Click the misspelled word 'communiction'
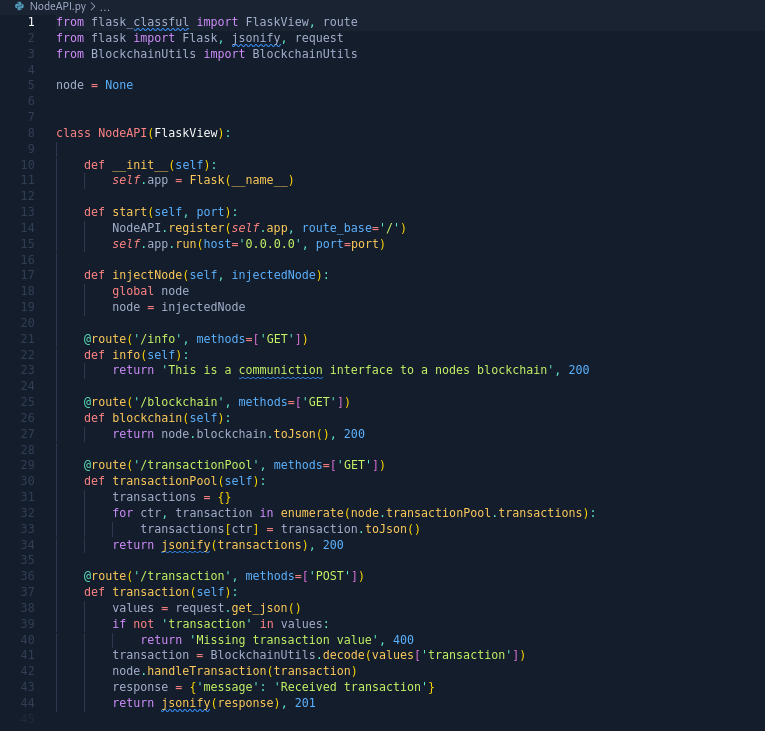 [281, 370]
